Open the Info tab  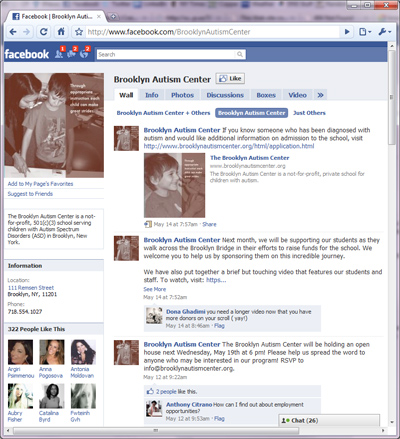click(152, 95)
